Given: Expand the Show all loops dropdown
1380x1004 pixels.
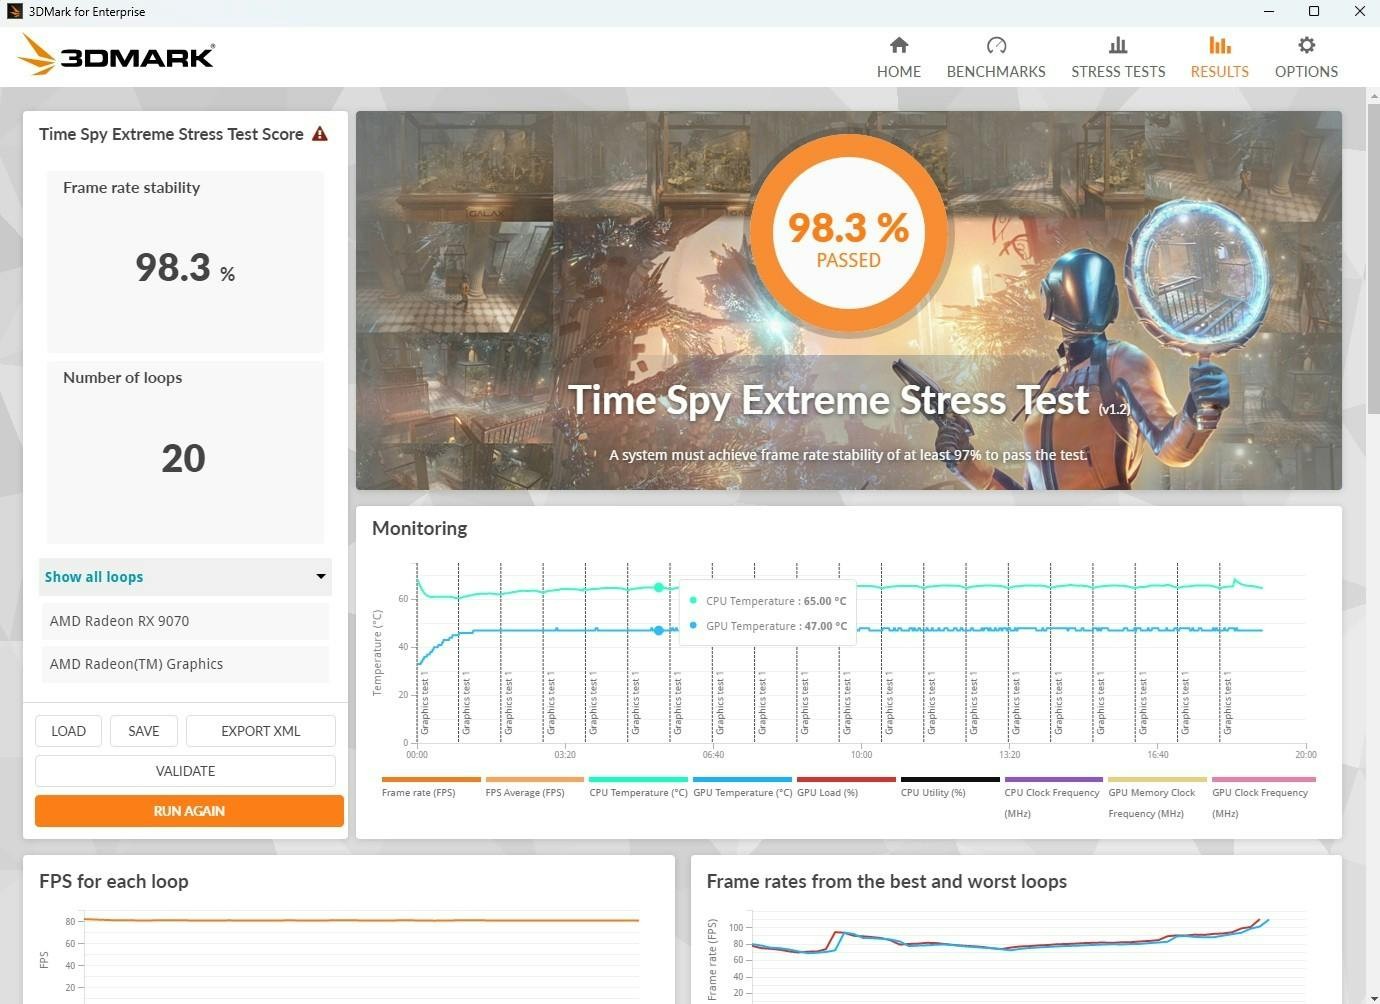Looking at the screenshot, I should coord(185,577).
